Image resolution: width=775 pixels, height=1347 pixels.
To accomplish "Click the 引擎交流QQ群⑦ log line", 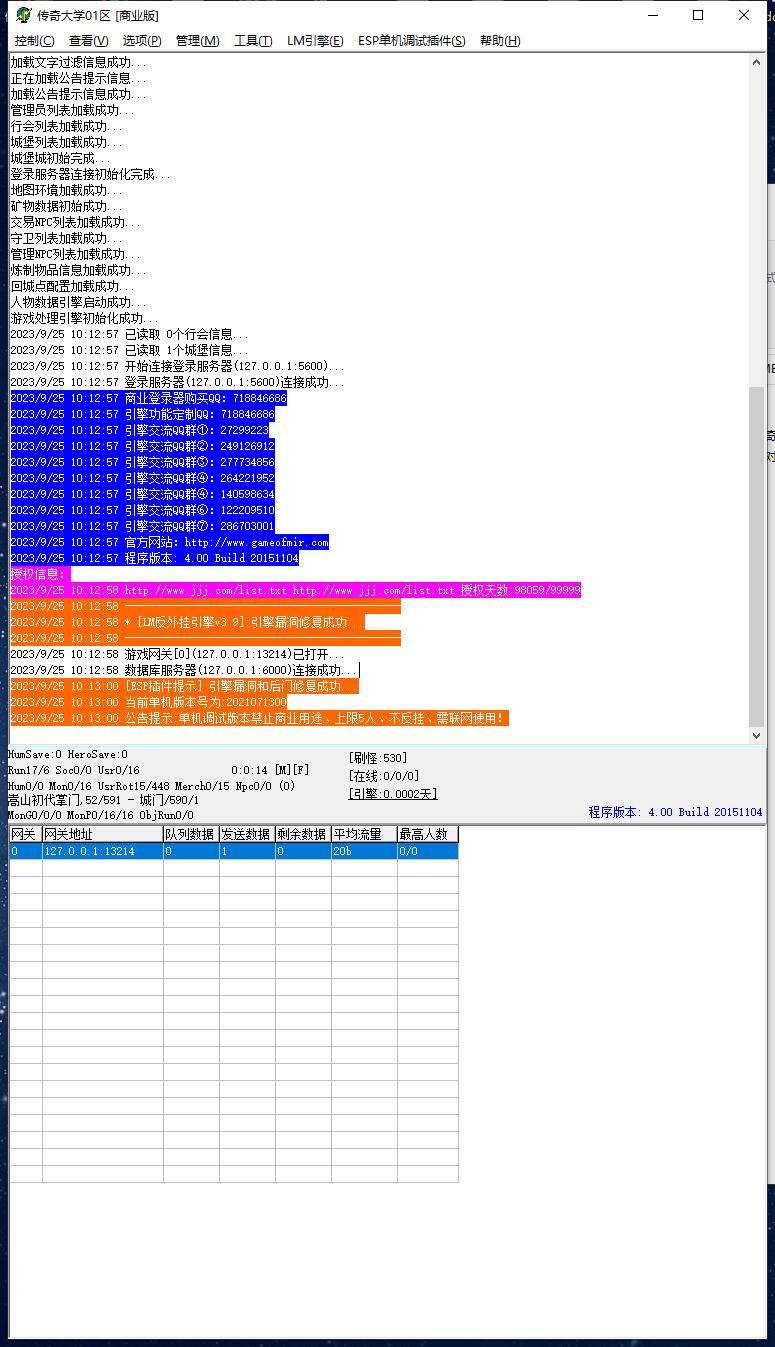I will click(x=142, y=526).
